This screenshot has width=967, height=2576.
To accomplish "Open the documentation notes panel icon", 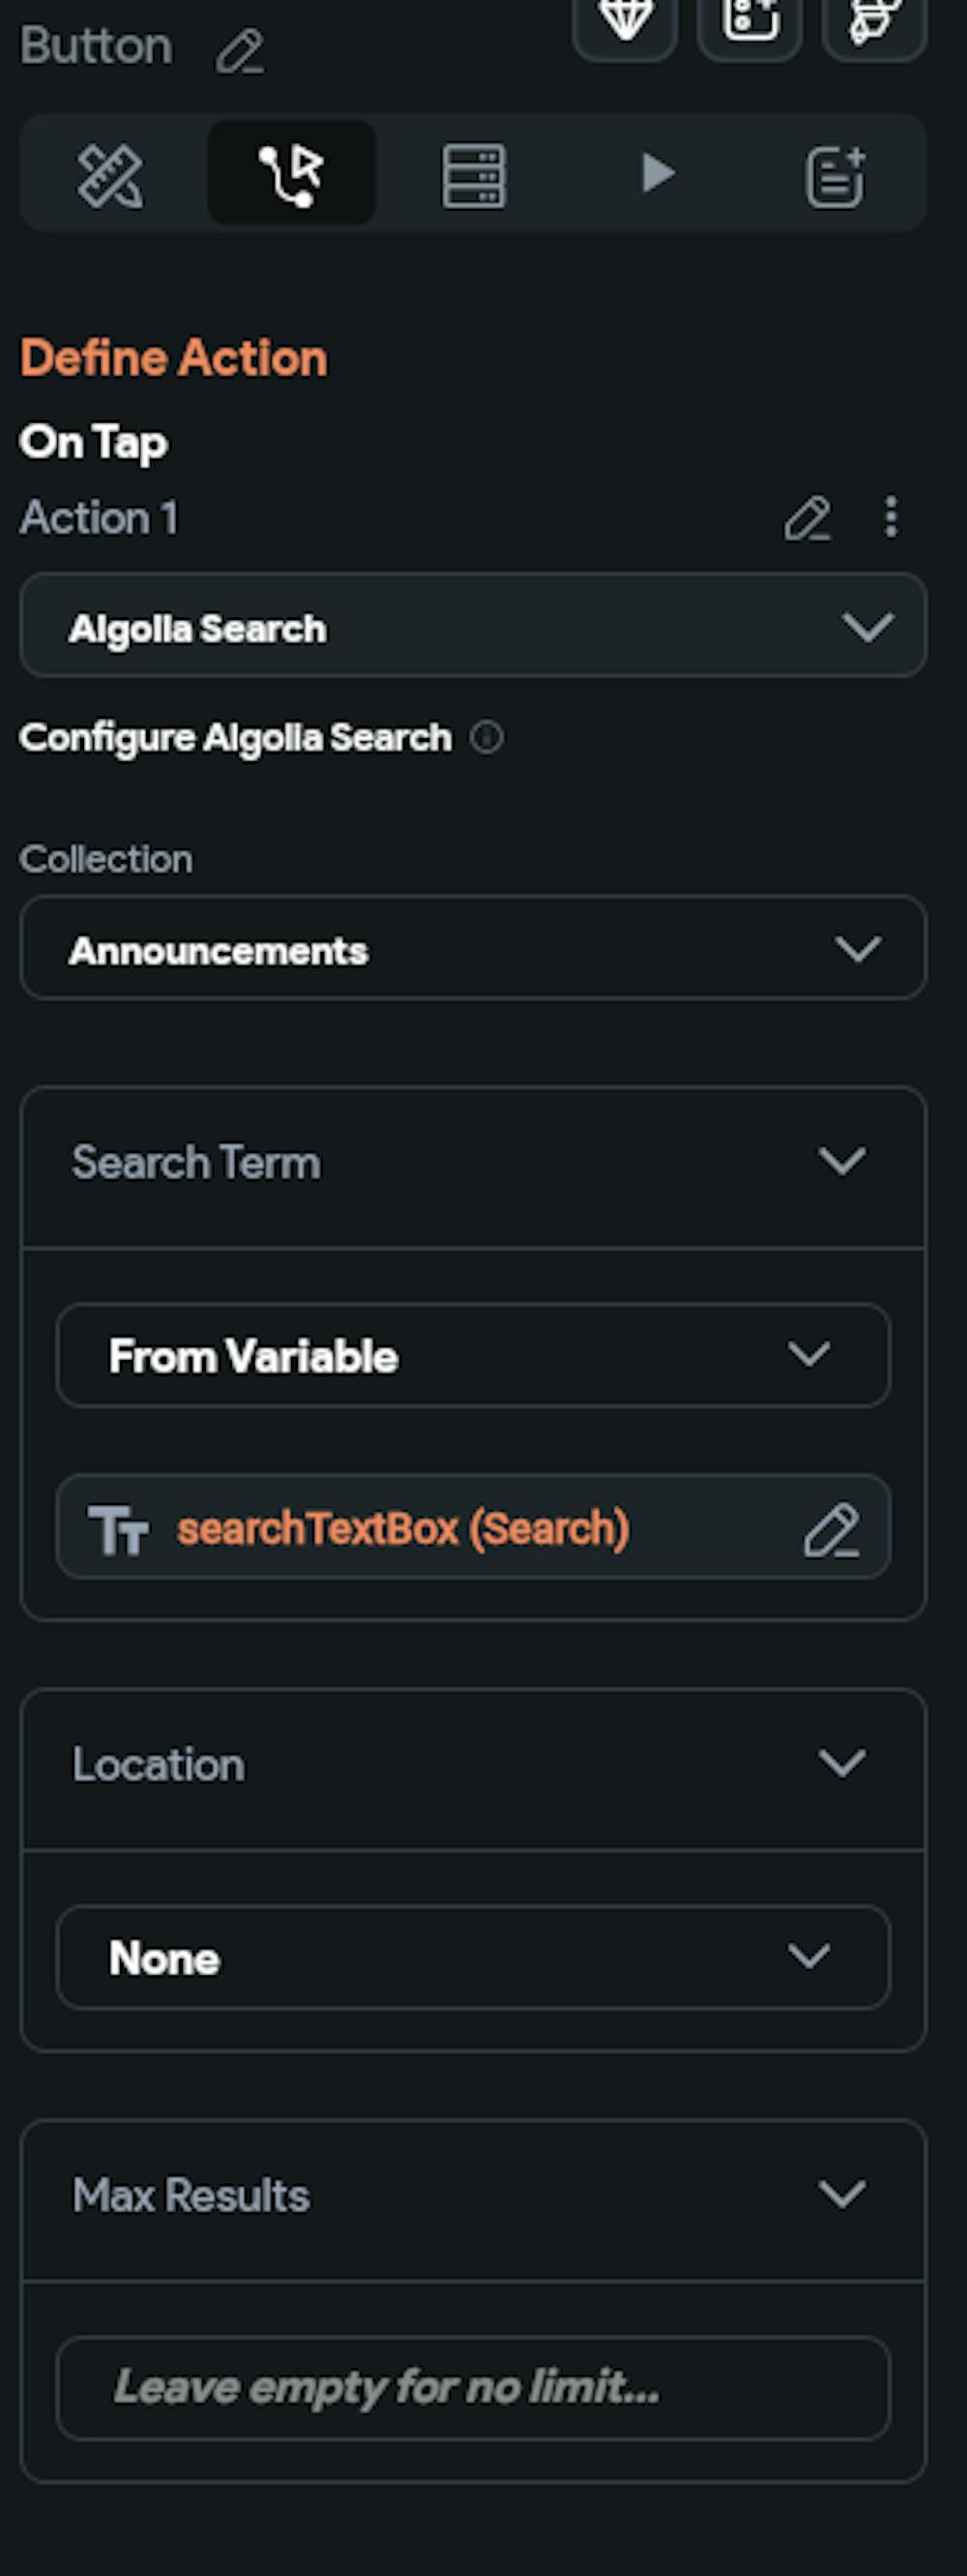I will [838, 172].
